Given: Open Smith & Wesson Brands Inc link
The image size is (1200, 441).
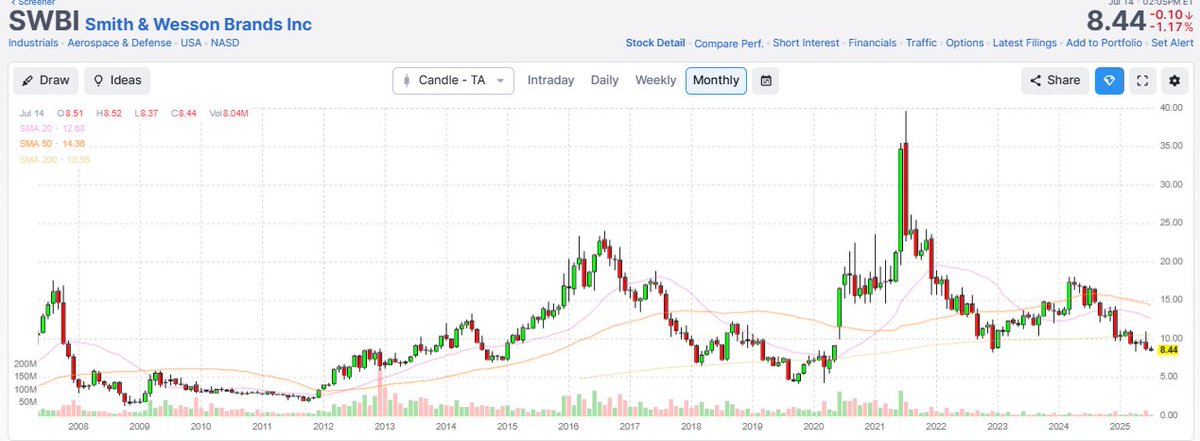Looking at the screenshot, I should [198, 24].
